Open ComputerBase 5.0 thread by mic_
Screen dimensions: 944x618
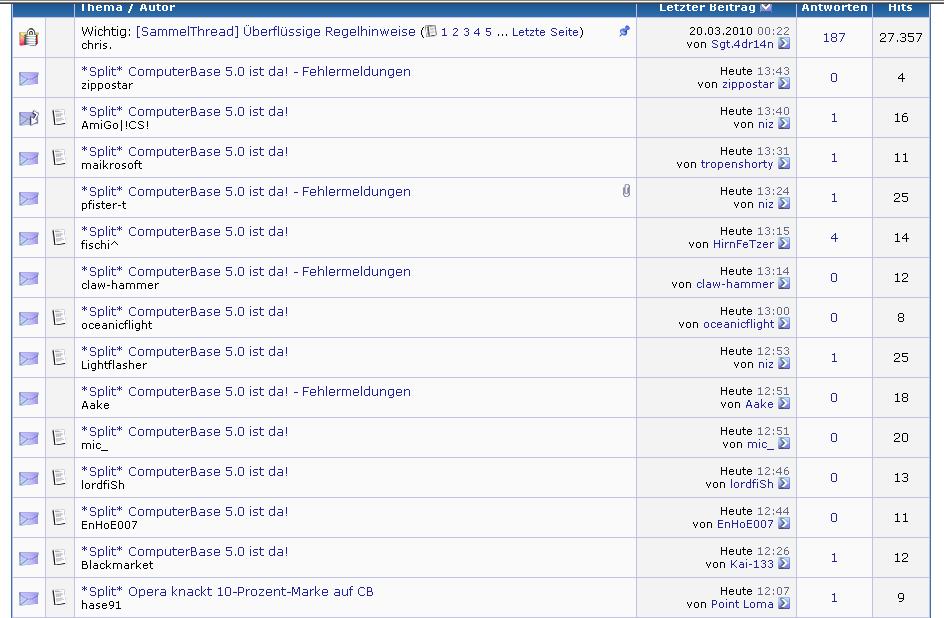click(x=184, y=431)
